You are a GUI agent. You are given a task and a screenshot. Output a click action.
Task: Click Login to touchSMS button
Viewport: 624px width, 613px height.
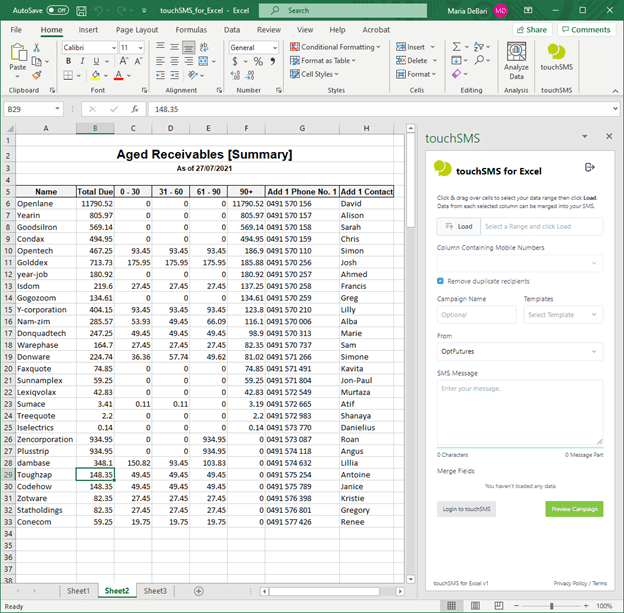466,509
